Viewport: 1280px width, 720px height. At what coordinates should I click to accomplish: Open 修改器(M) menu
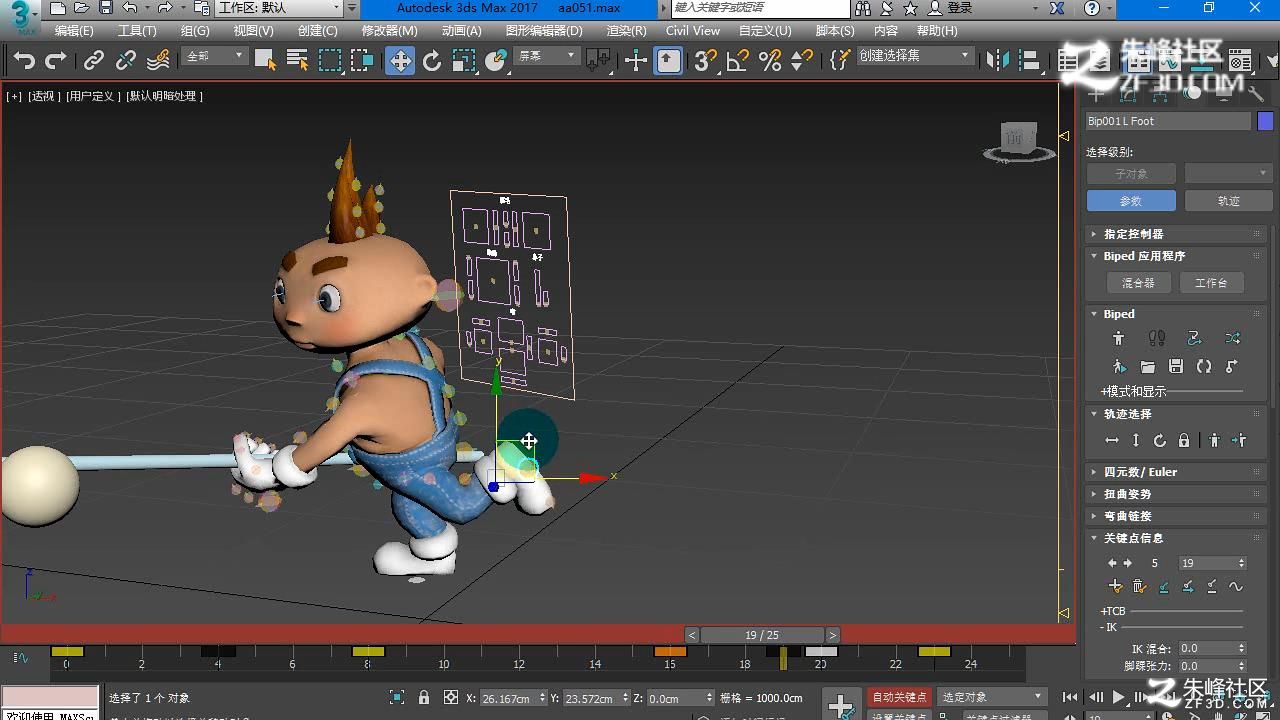point(390,31)
